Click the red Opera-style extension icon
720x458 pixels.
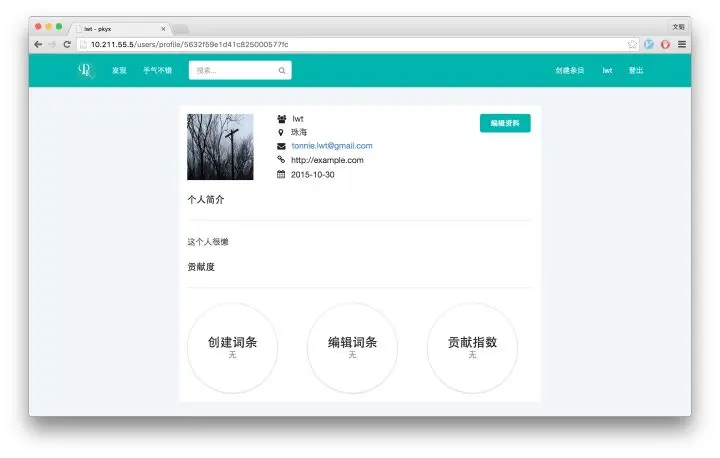point(665,45)
